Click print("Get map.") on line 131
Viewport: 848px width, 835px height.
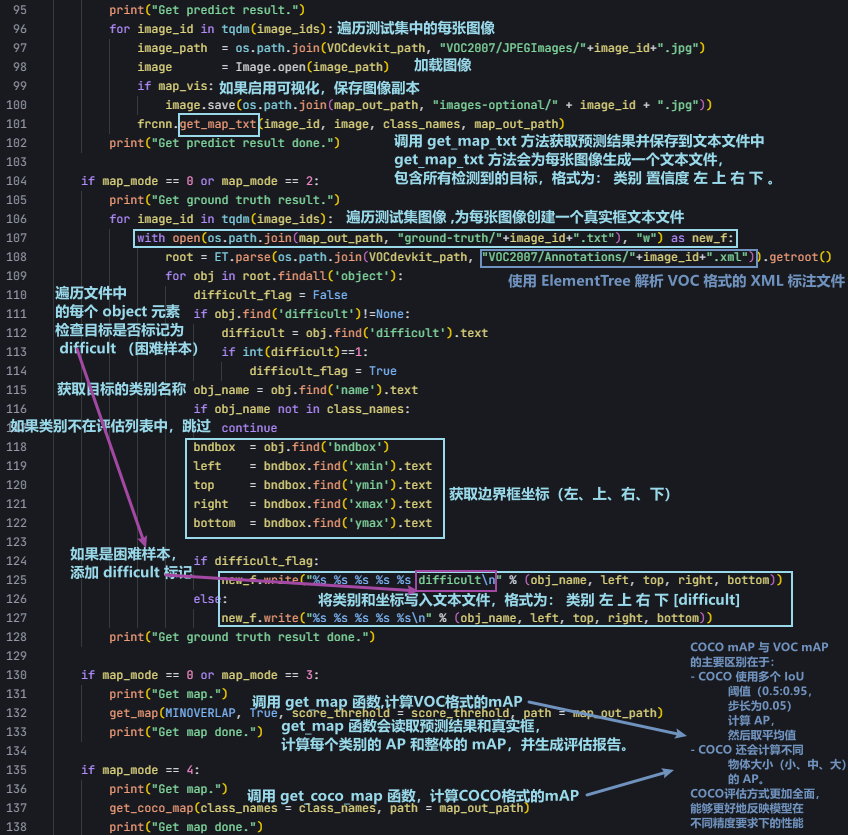pos(169,694)
